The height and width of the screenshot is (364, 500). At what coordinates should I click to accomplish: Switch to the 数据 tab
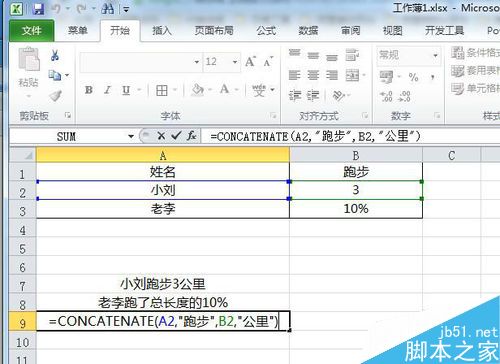click(x=308, y=31)
